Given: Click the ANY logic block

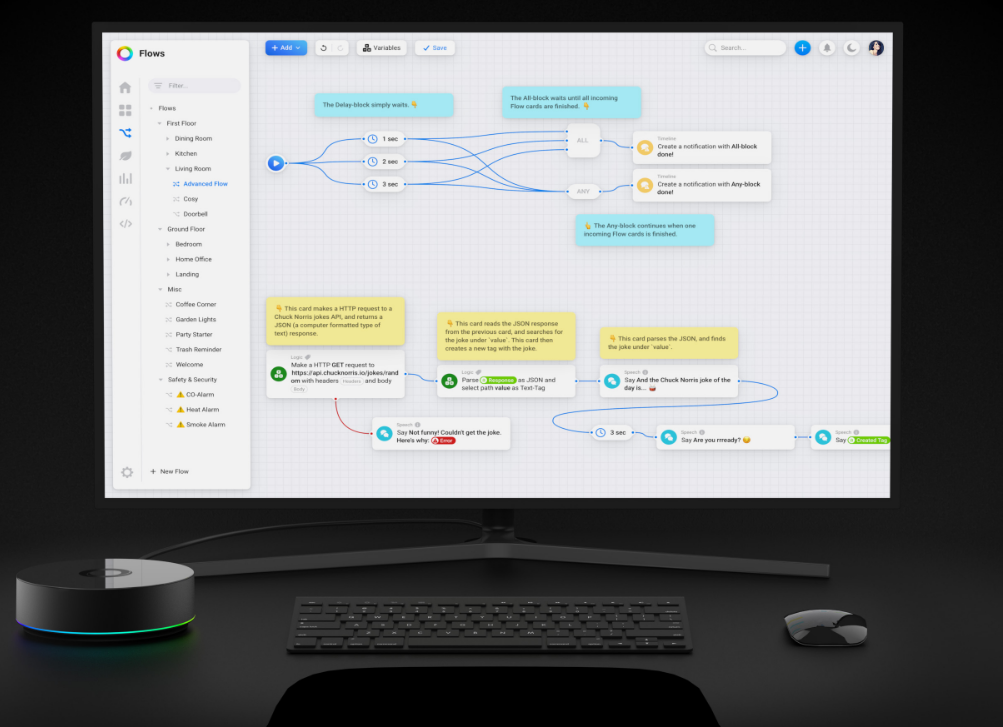Looking at the screenshot, I should [x=582, y=191].
